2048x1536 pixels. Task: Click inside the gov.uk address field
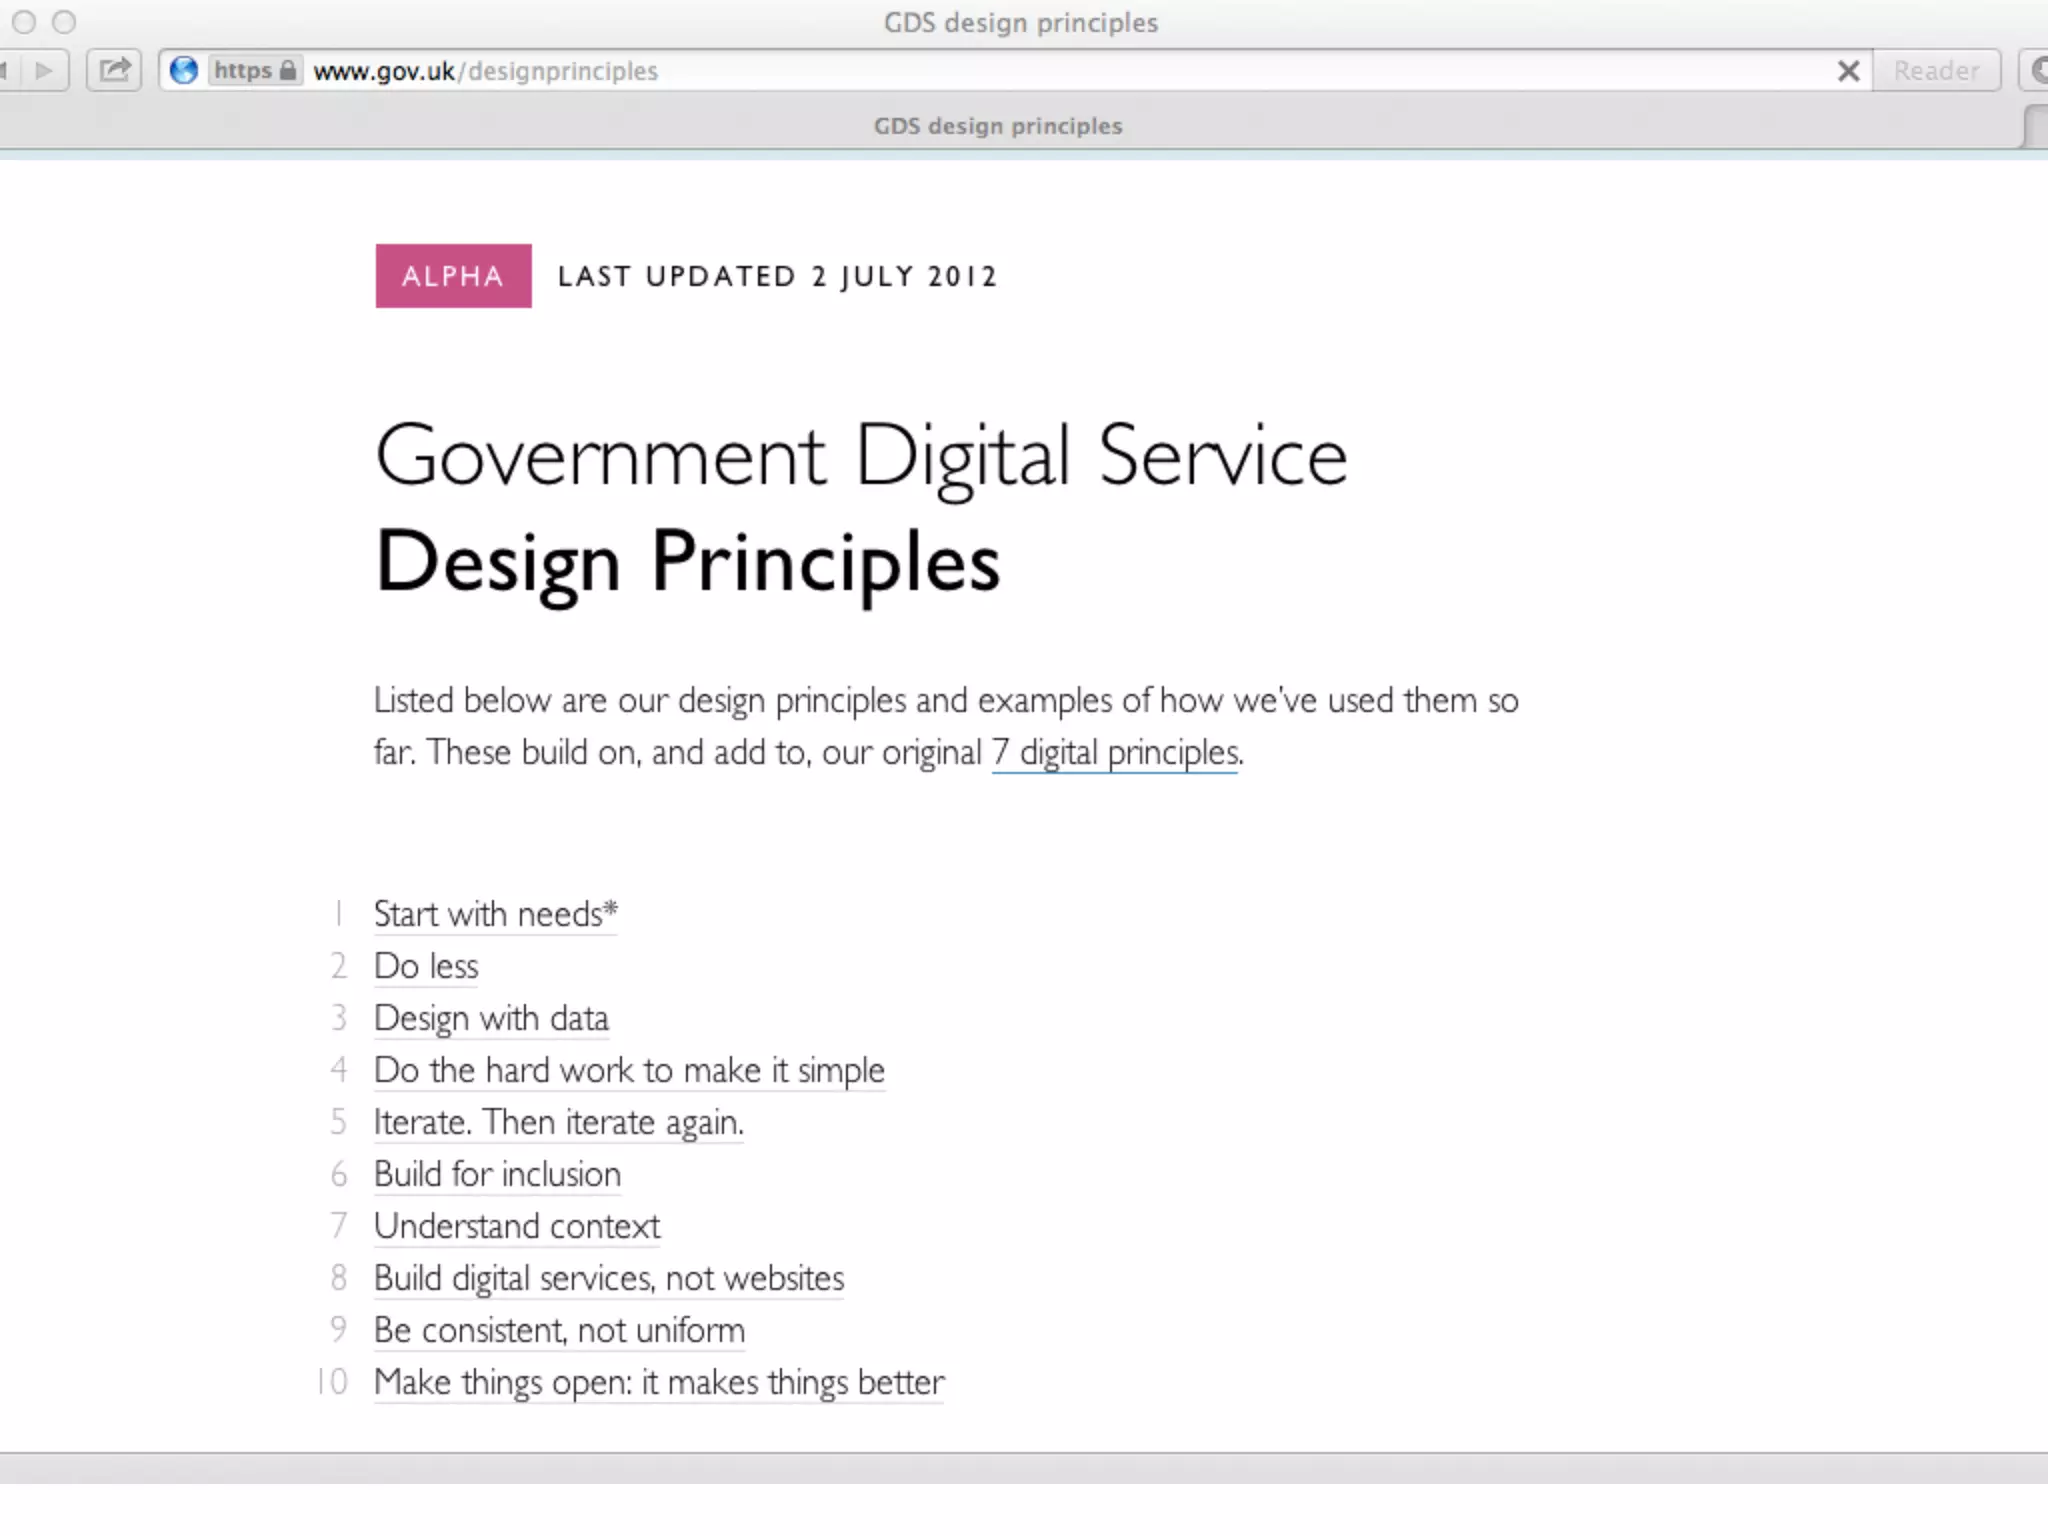coord(1000,71)
